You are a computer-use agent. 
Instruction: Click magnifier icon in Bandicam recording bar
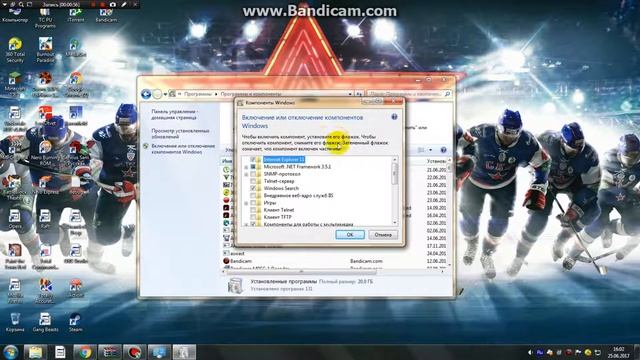[x=21, y=4]
